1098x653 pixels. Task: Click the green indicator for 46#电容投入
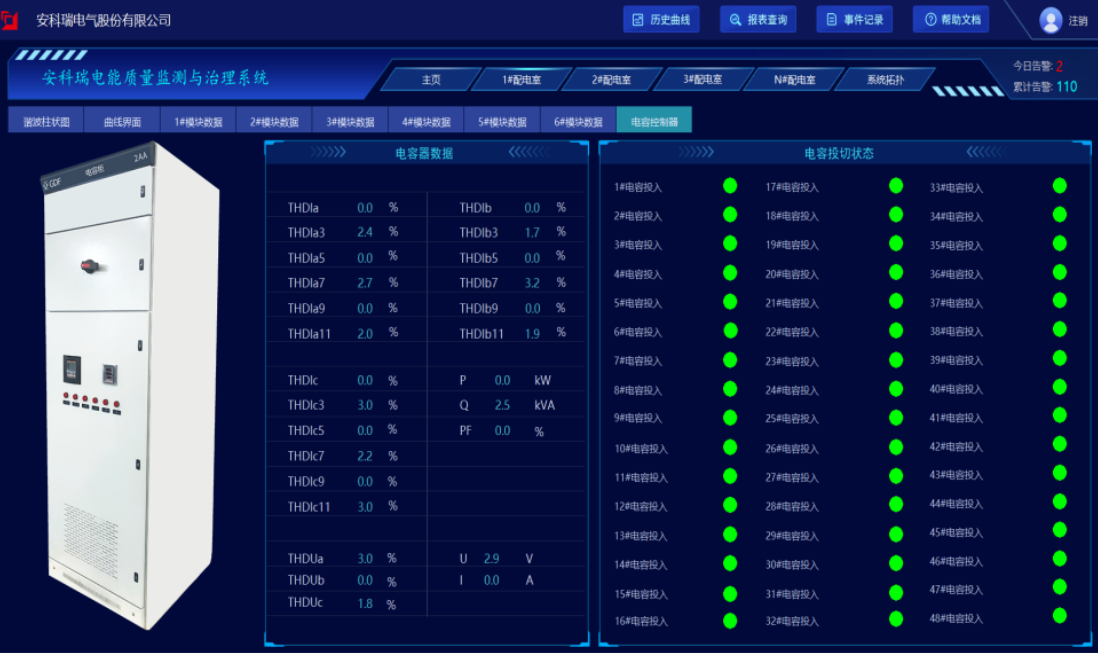coord(1059,559)
